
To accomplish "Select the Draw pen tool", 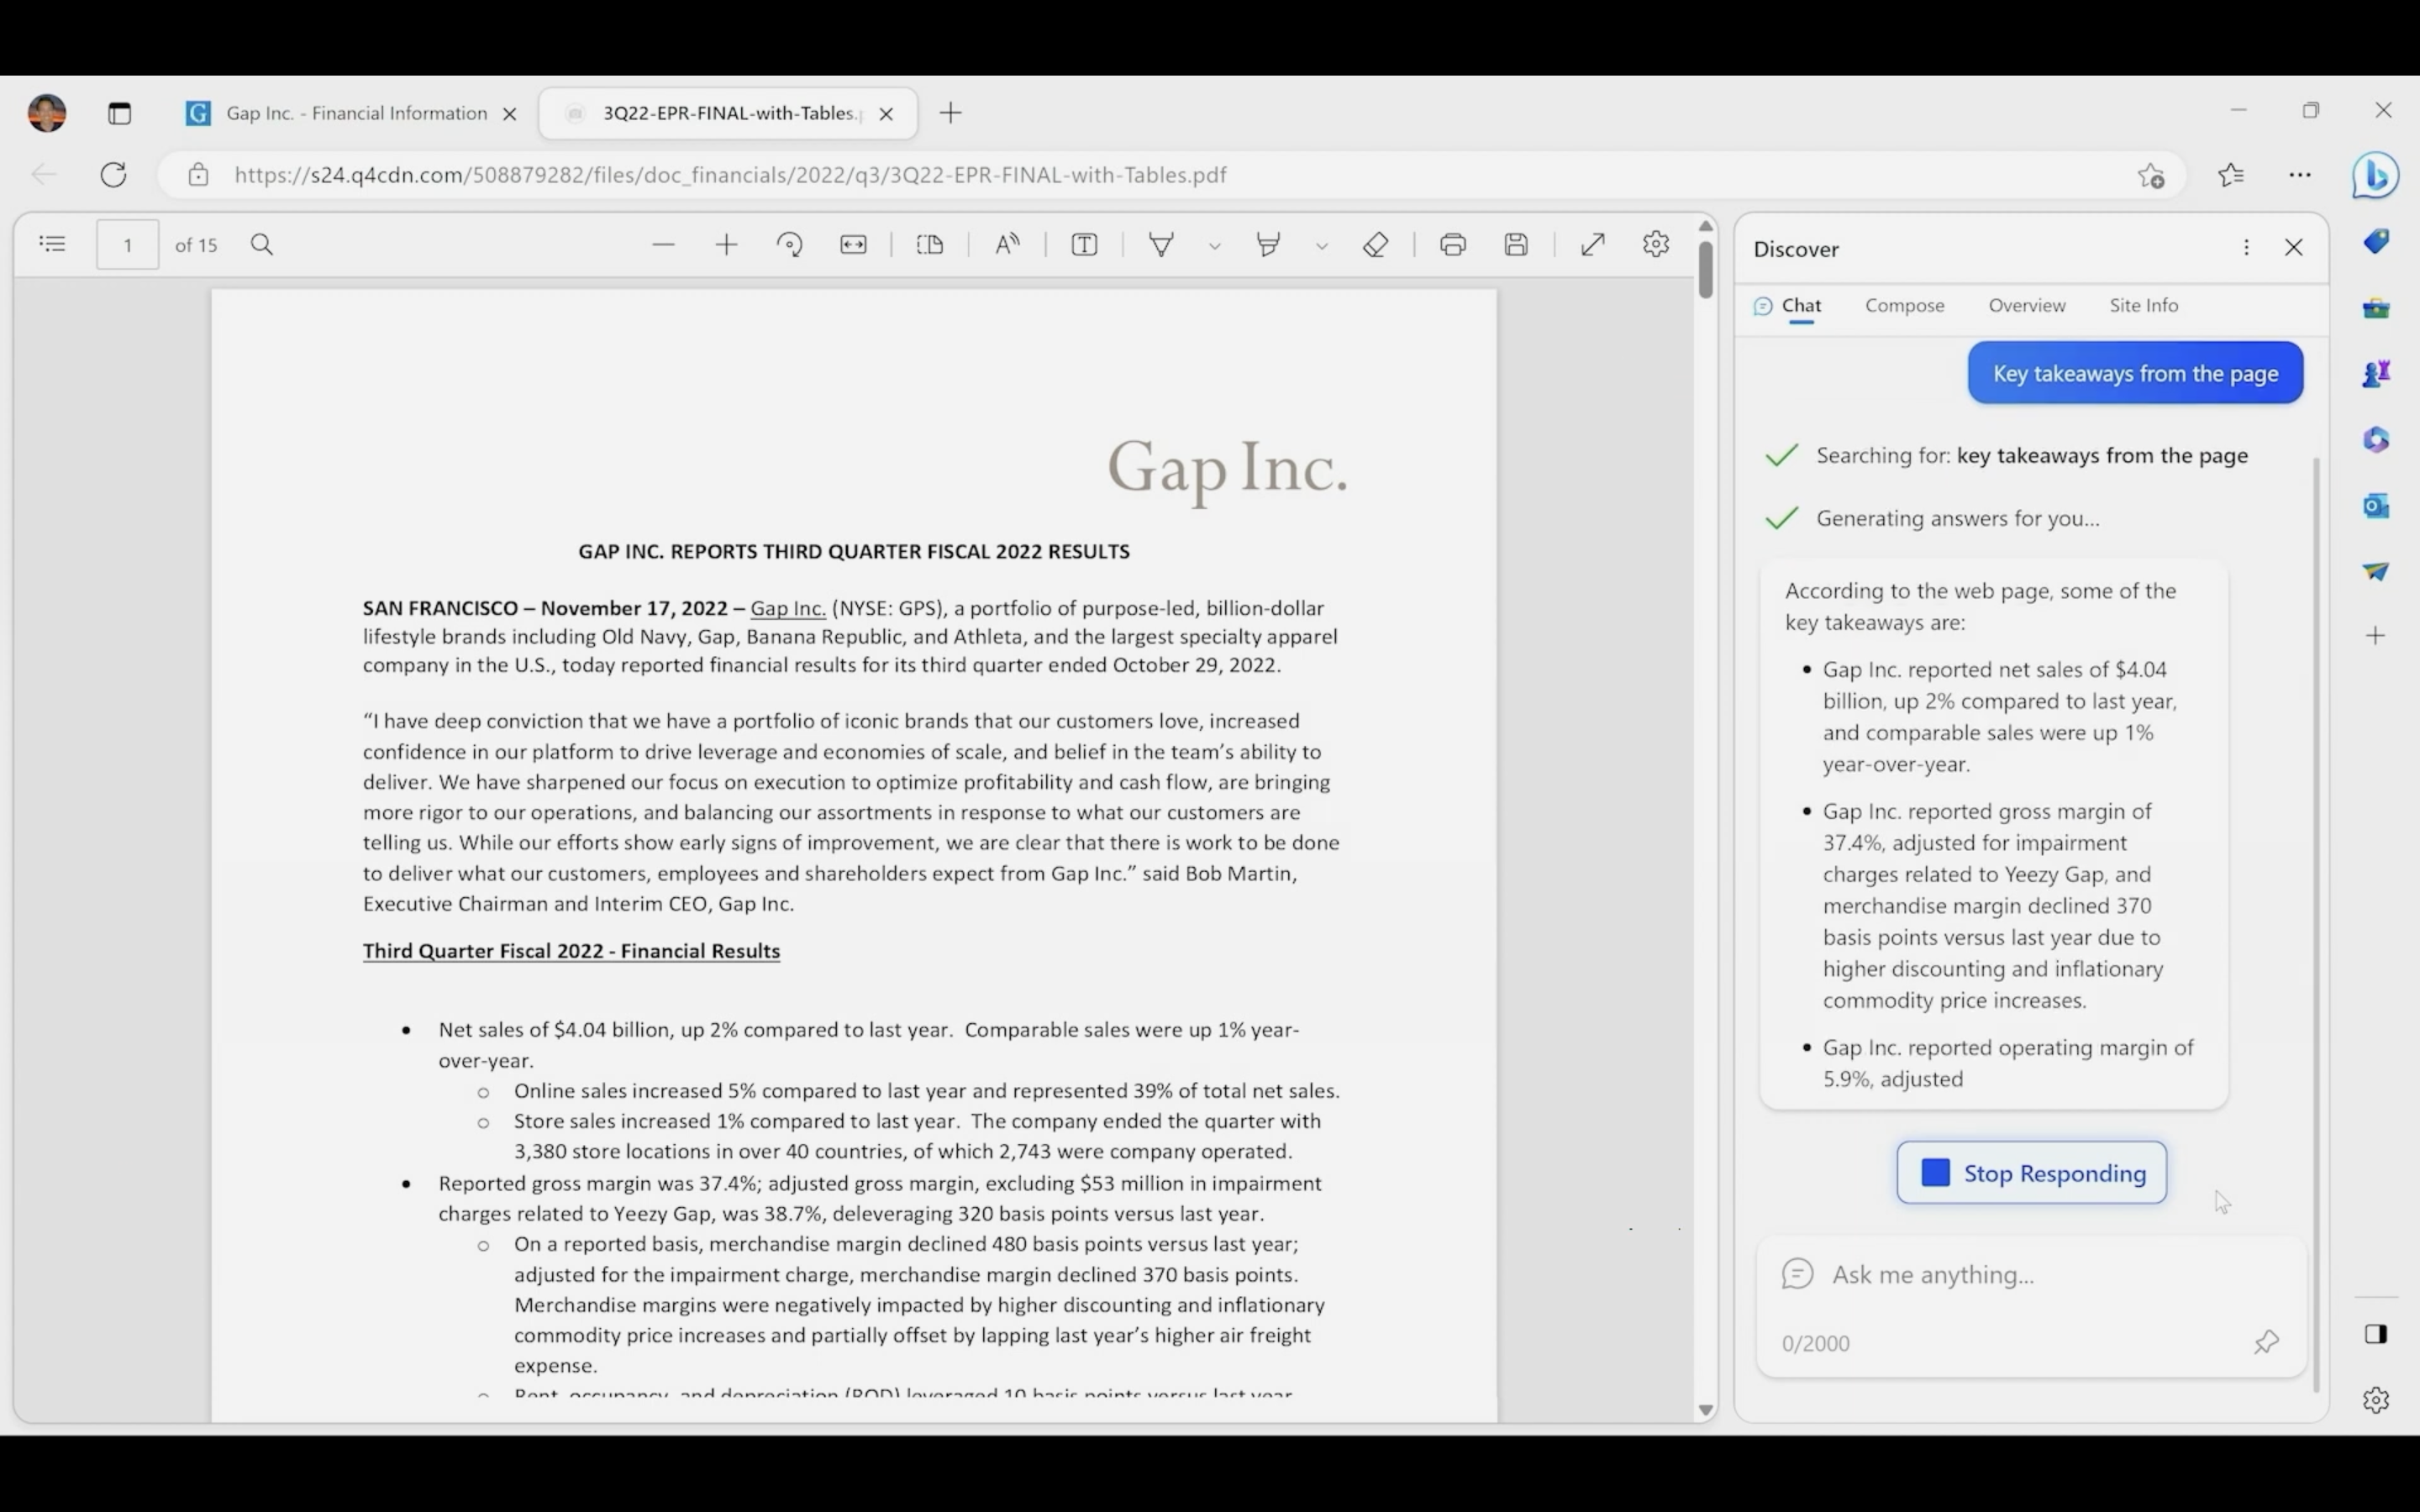I will (1161, 245).
